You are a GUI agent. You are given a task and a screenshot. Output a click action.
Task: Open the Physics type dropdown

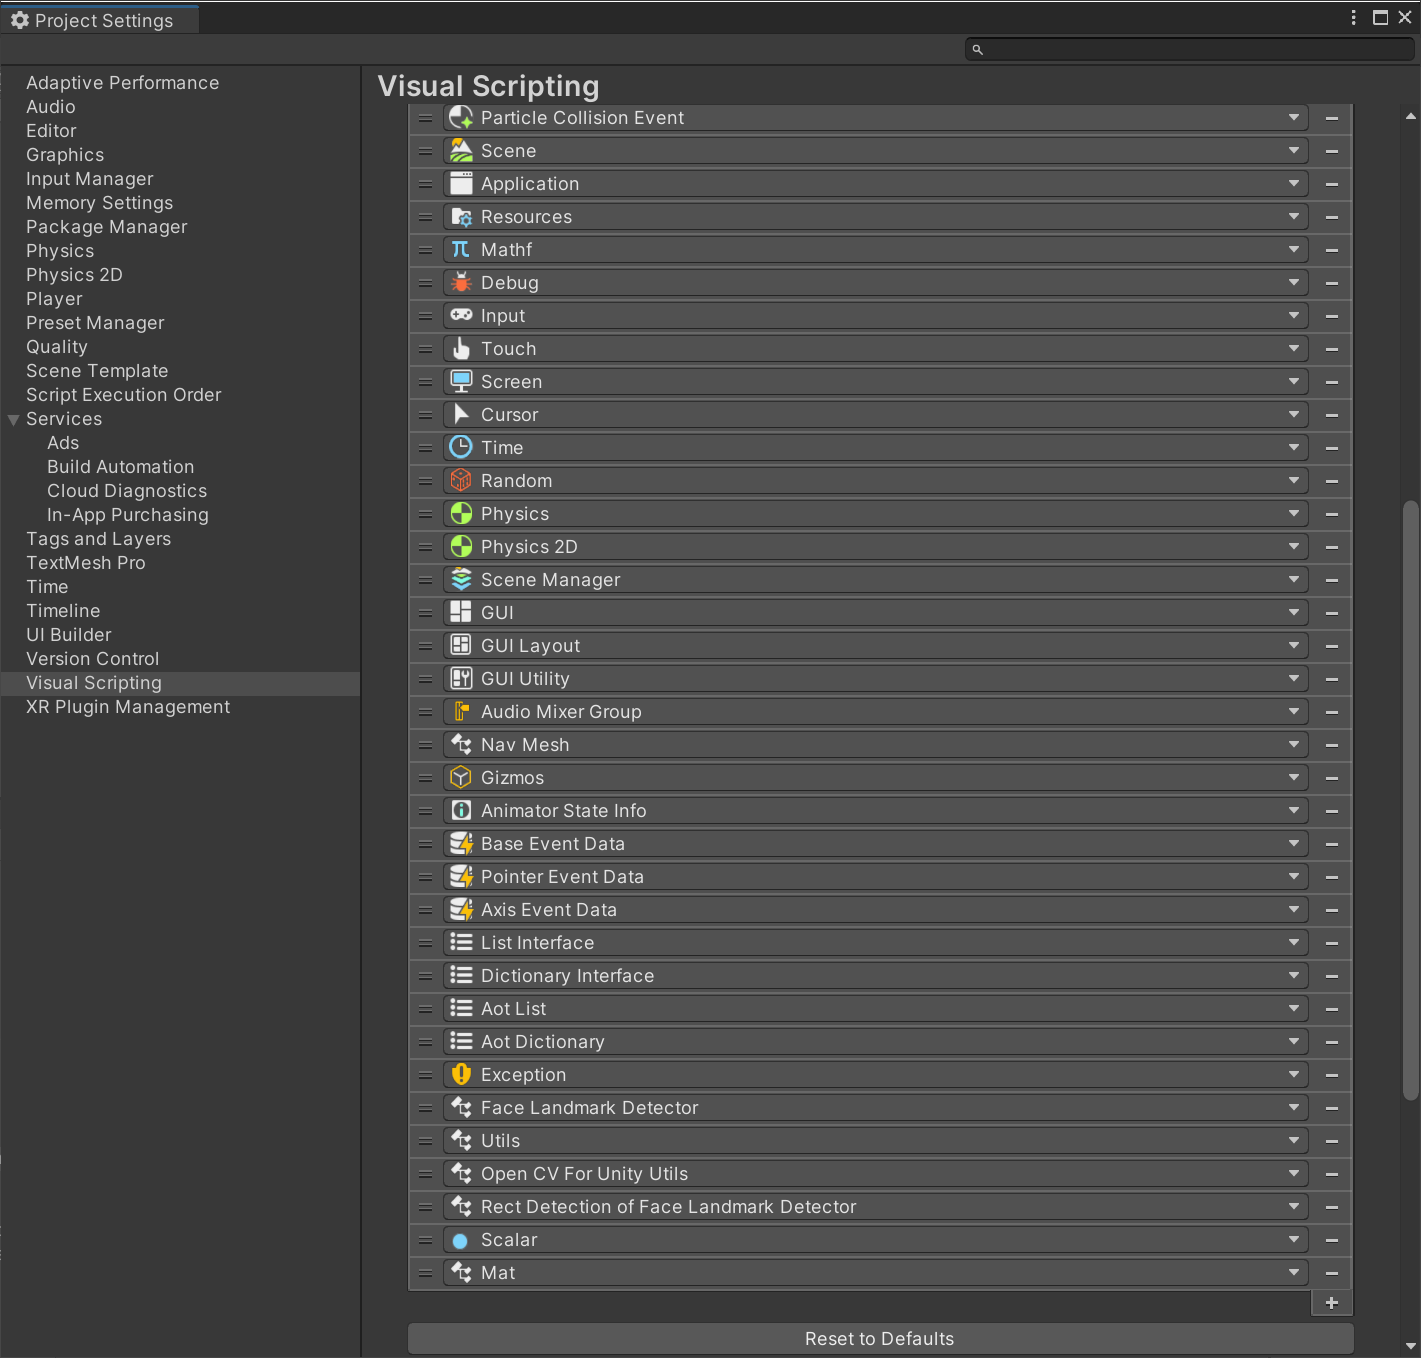(x=876, y=514)
